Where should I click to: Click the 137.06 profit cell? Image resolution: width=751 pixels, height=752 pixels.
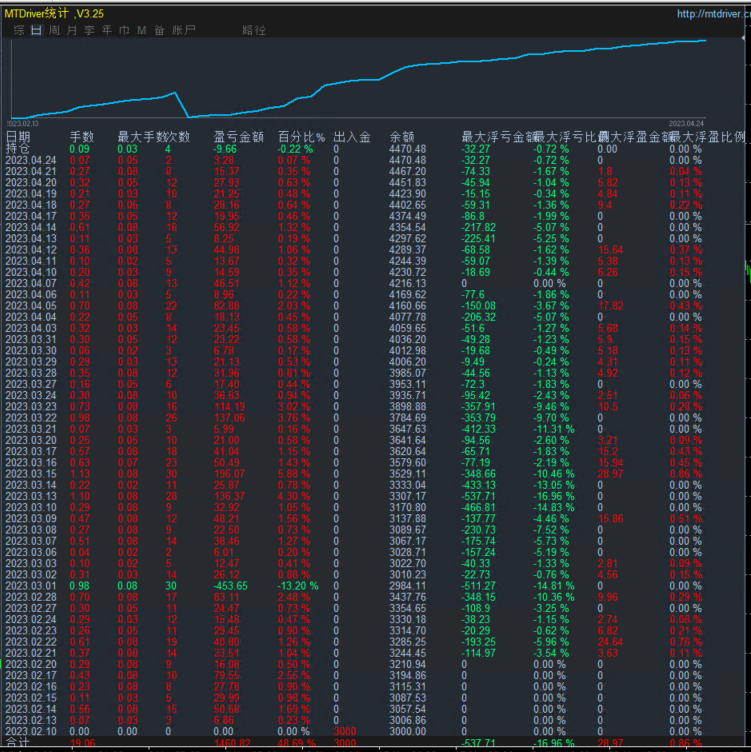click(229, 418)
